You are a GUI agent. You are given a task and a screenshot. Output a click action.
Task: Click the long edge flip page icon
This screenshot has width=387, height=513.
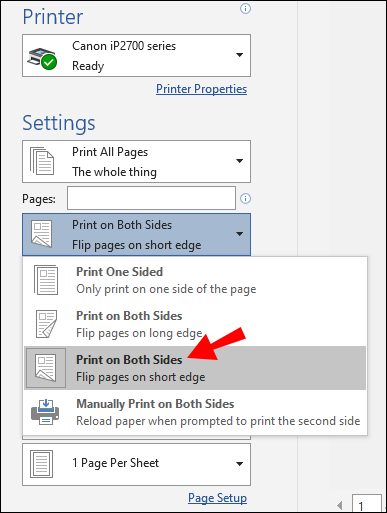[x=46, y=324]
